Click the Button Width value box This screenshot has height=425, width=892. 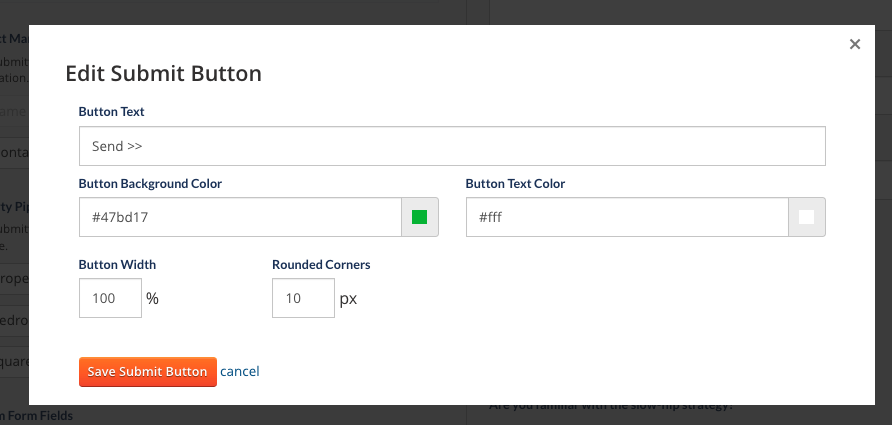pyautogui.click(x=110, y=298)
